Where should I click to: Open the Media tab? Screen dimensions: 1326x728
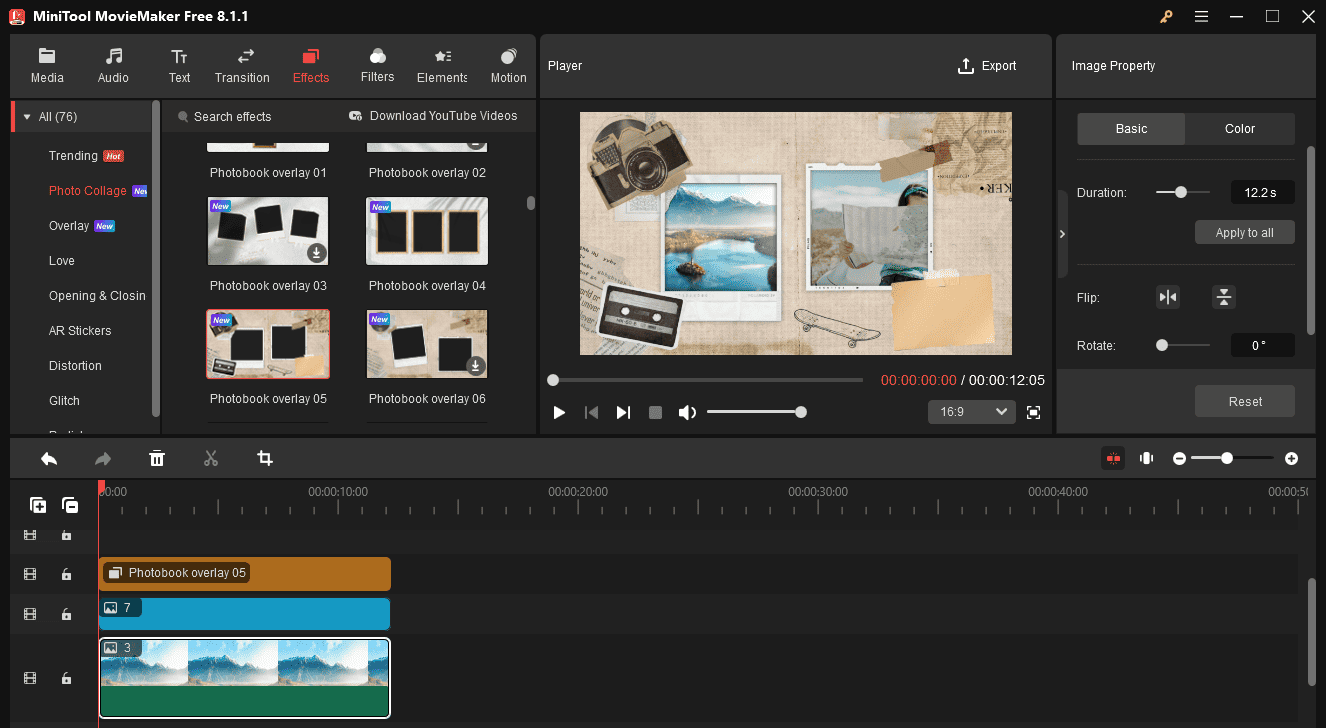47,66
